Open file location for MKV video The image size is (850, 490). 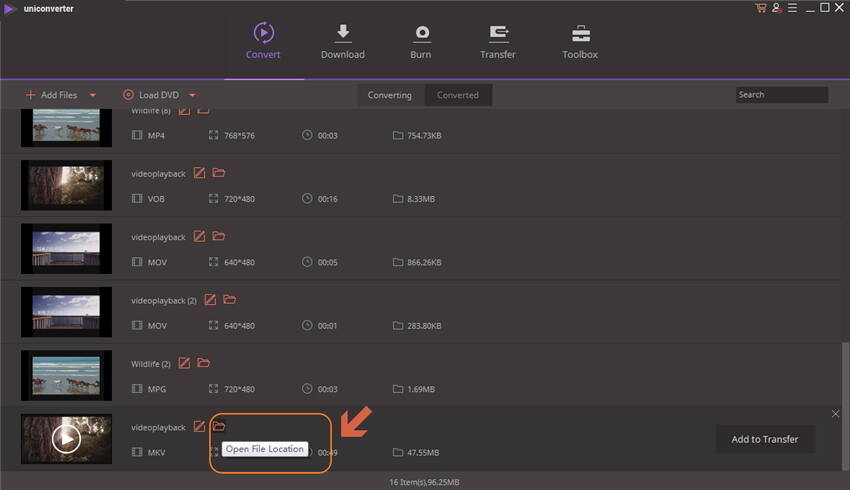(218, 427)
